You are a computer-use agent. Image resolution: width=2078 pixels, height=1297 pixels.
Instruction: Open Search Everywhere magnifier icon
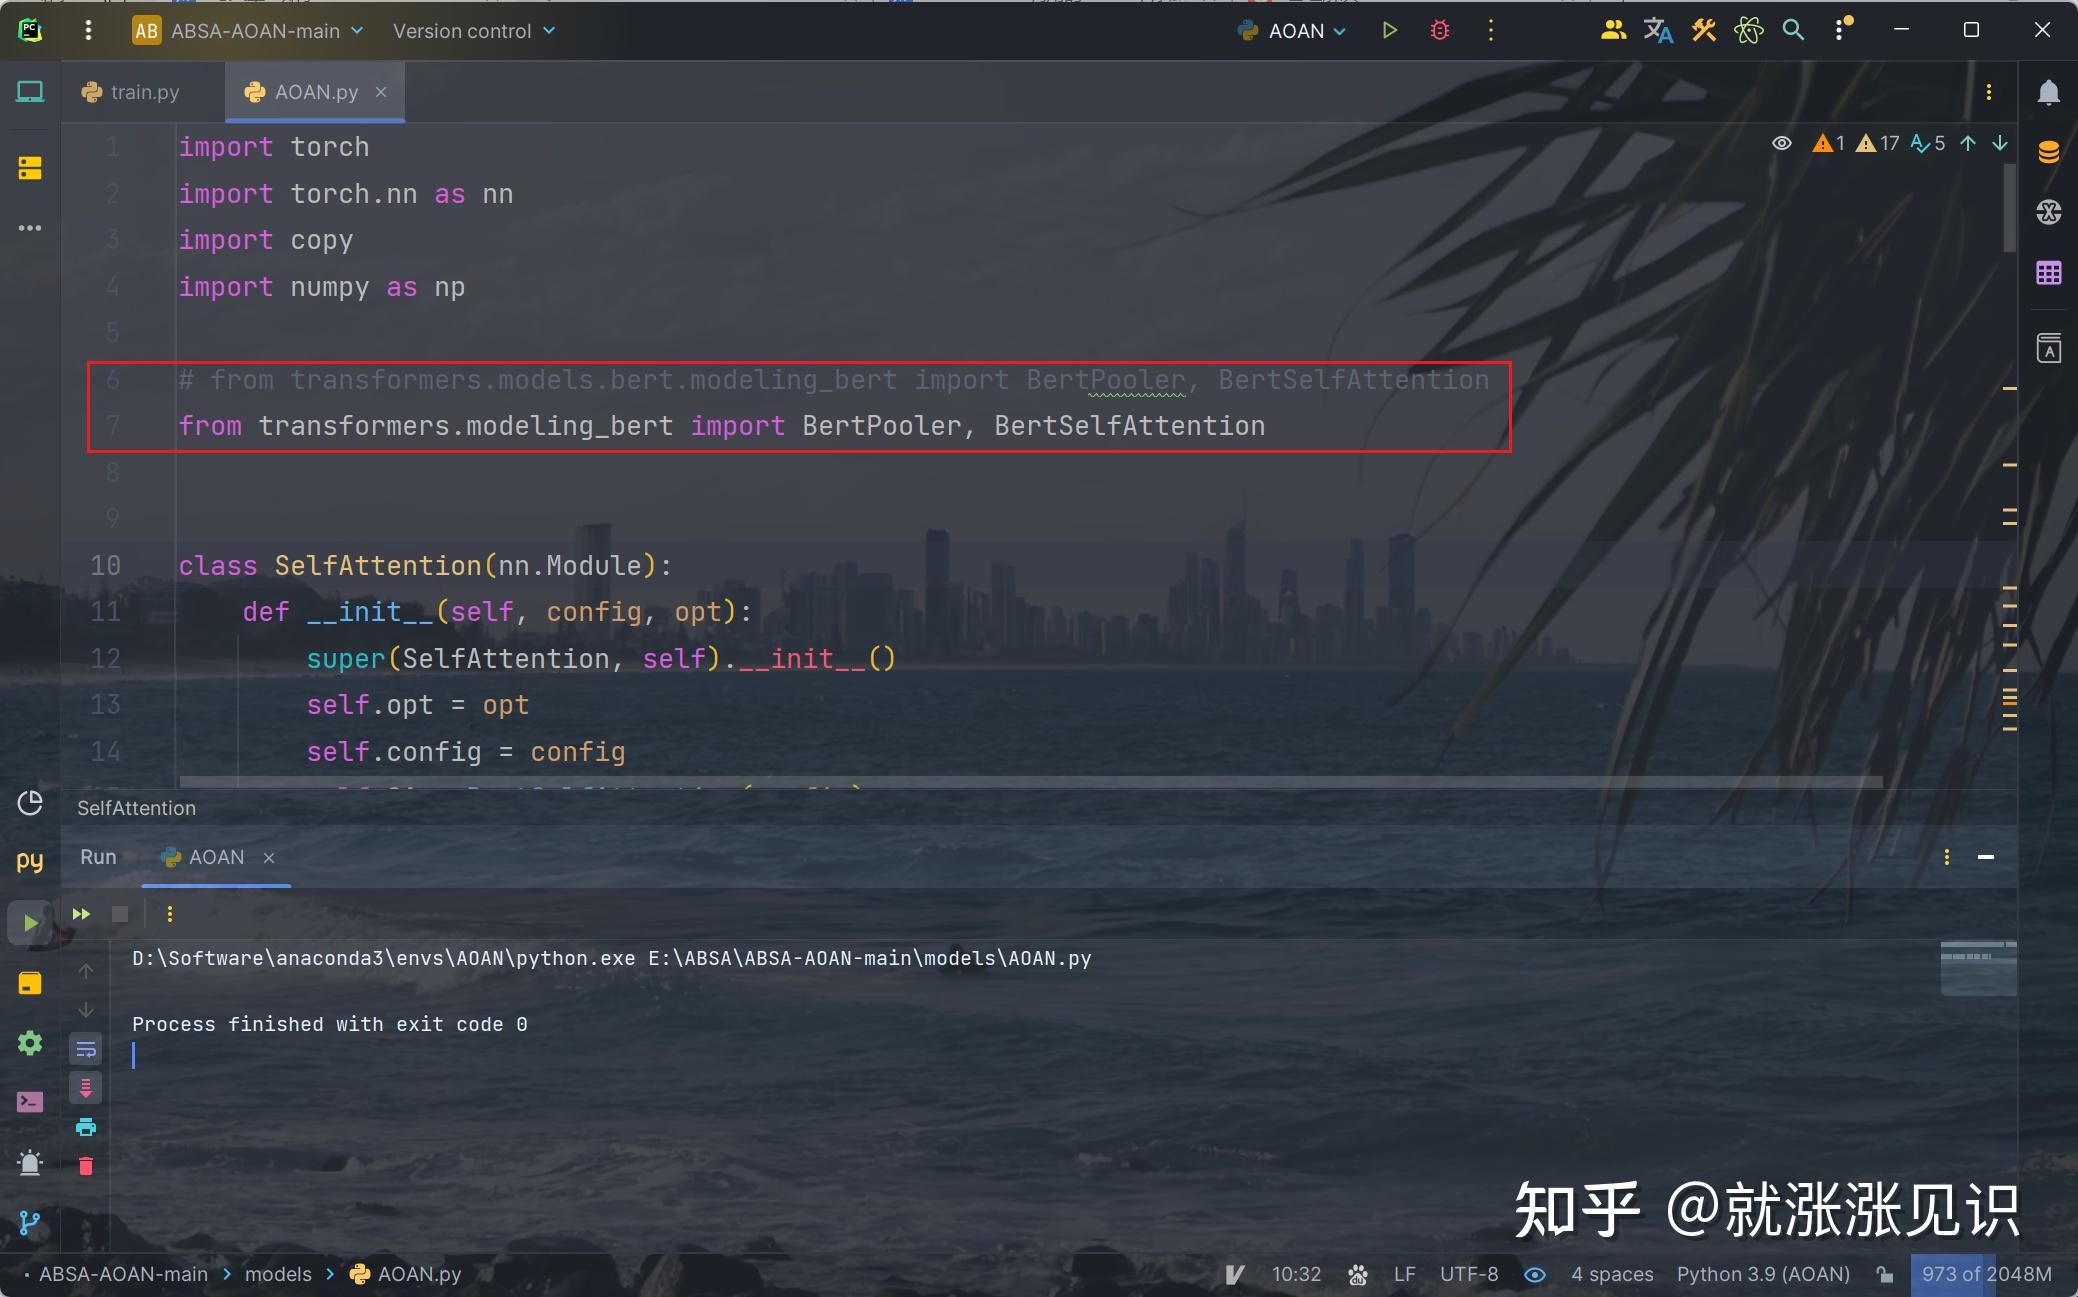point(1793,31)
